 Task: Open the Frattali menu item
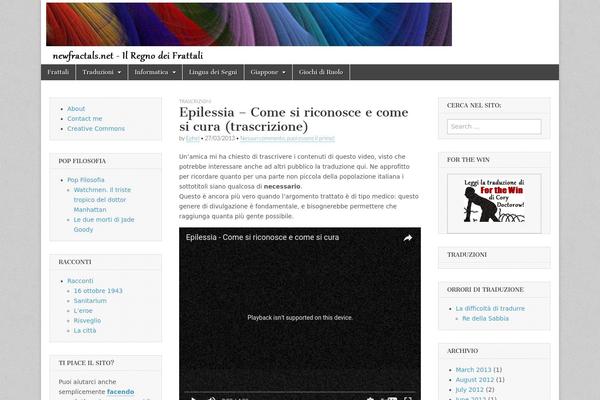(58, 72)
